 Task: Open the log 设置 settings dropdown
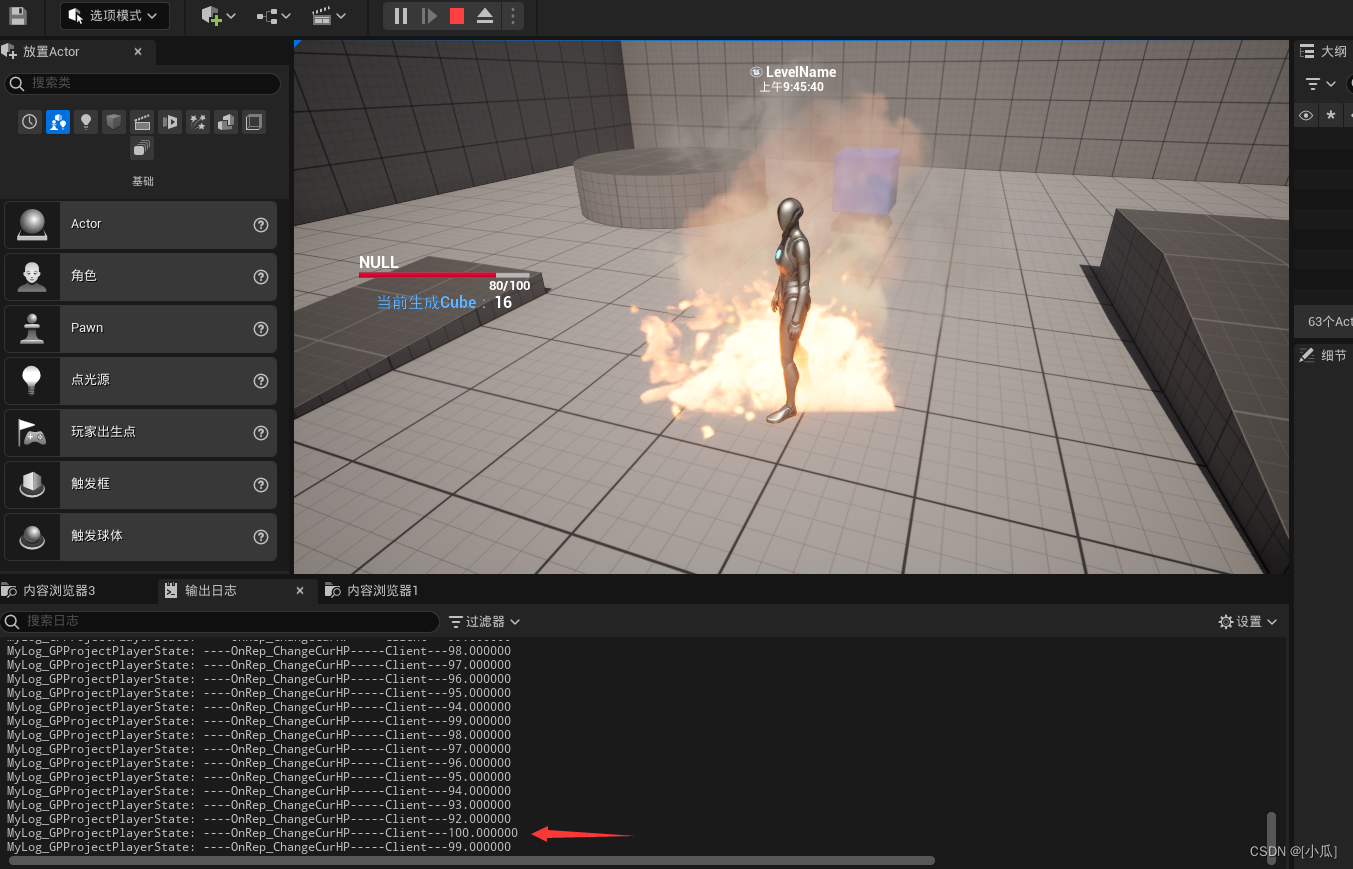tap(1248, 622)
